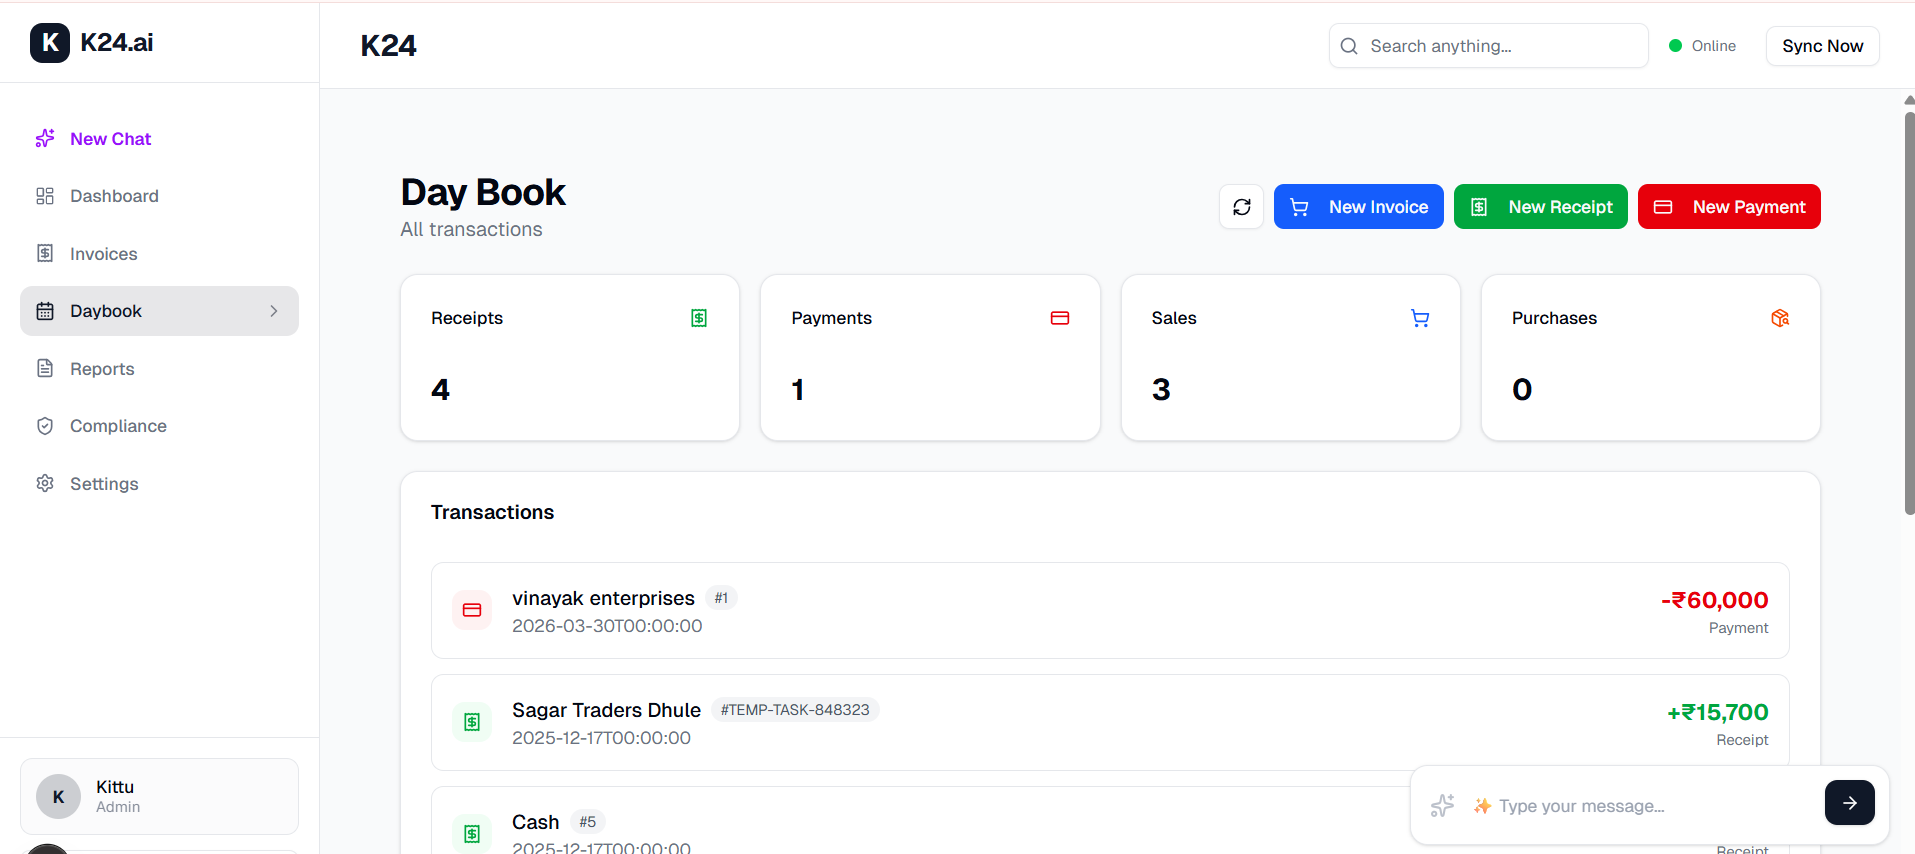Click the blue cart icon in Sales card
This screenshot has width=1915, height=854.
pyautogui.click(x=1420, y=318)
